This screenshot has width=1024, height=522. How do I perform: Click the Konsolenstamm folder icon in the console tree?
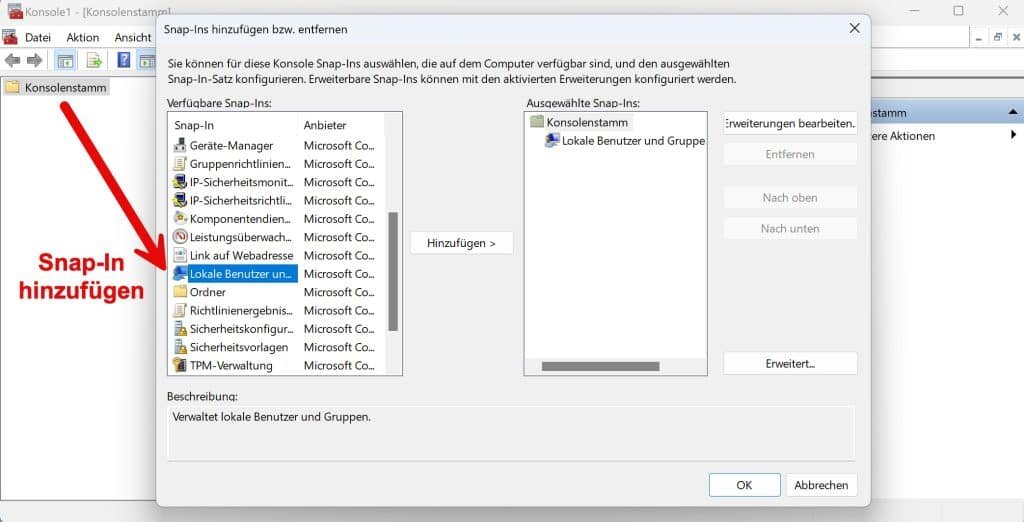coord(12,87)
